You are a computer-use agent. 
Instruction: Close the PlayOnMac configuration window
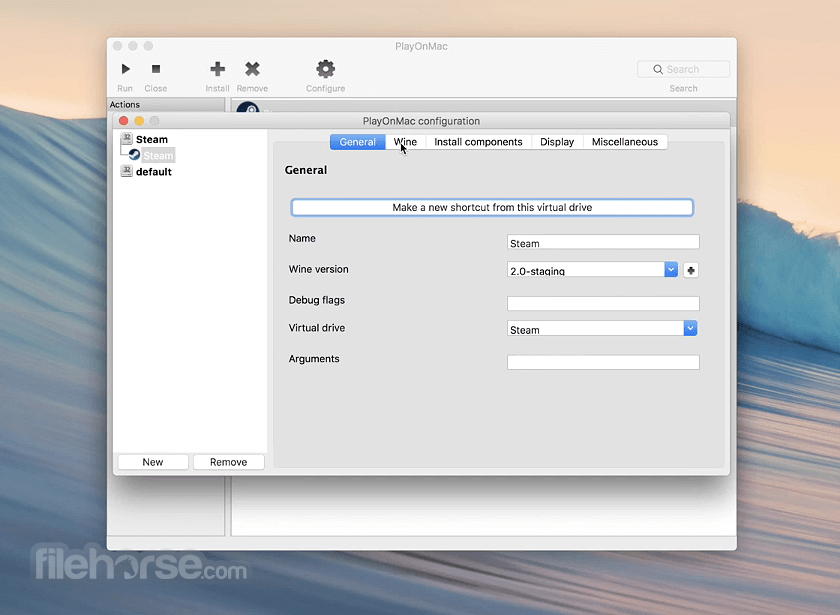[x=124, y=121]
